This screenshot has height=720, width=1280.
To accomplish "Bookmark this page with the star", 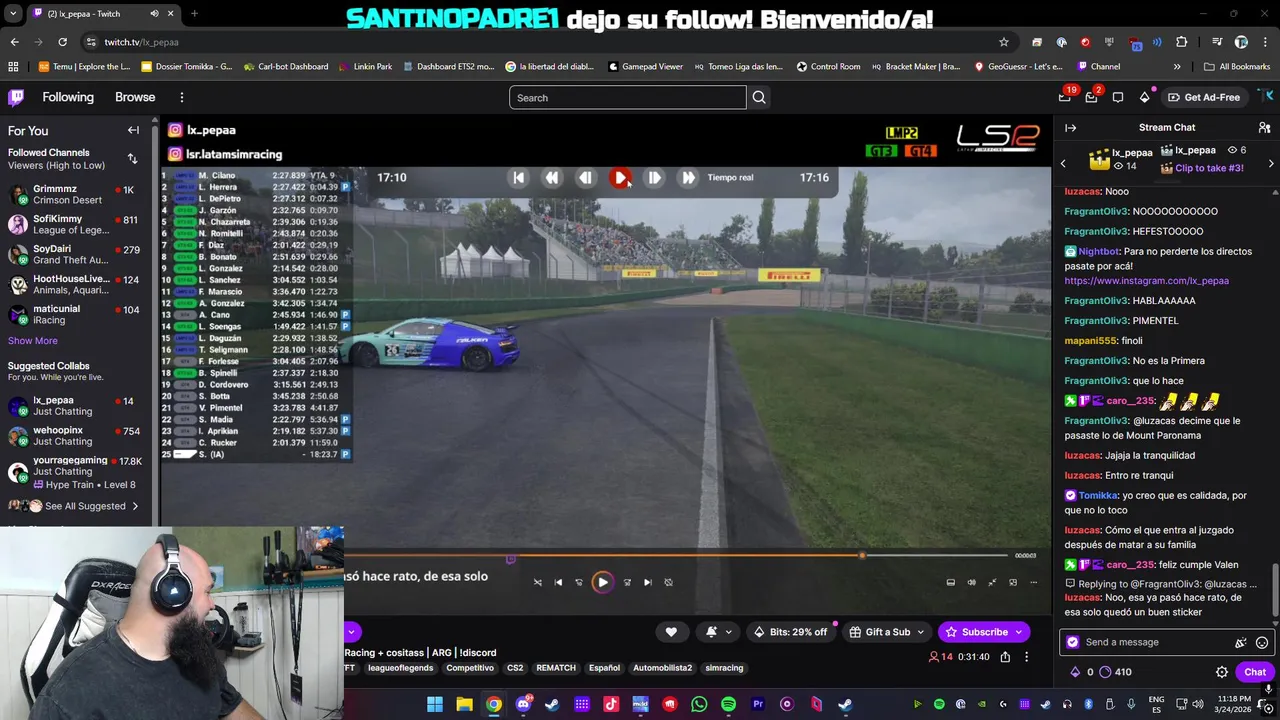I will (1004, 42).
